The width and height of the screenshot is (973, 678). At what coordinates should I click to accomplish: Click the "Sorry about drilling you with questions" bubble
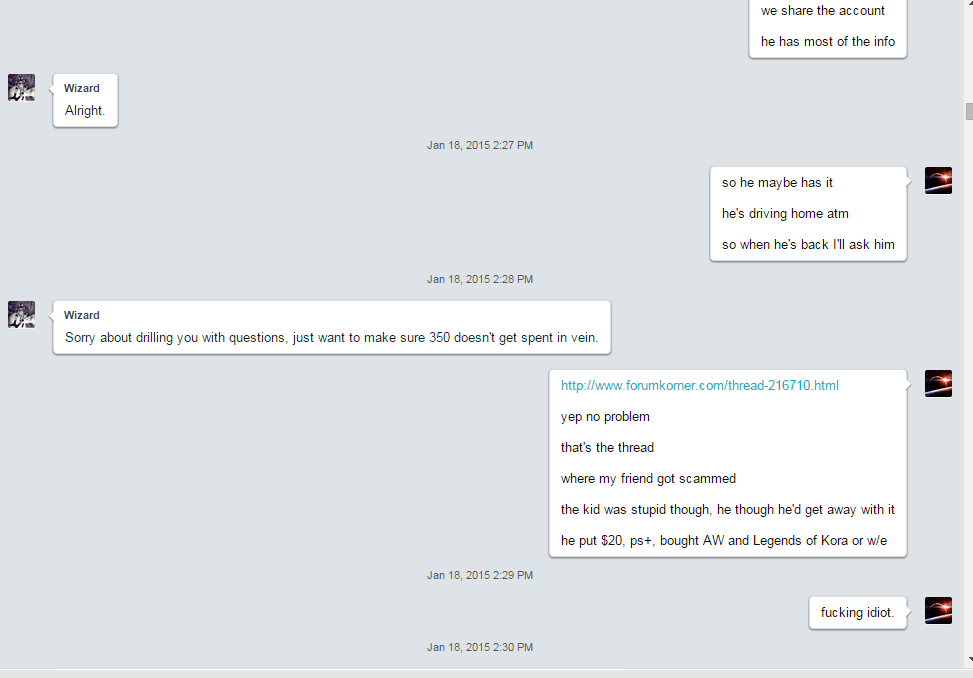(332, 328)
